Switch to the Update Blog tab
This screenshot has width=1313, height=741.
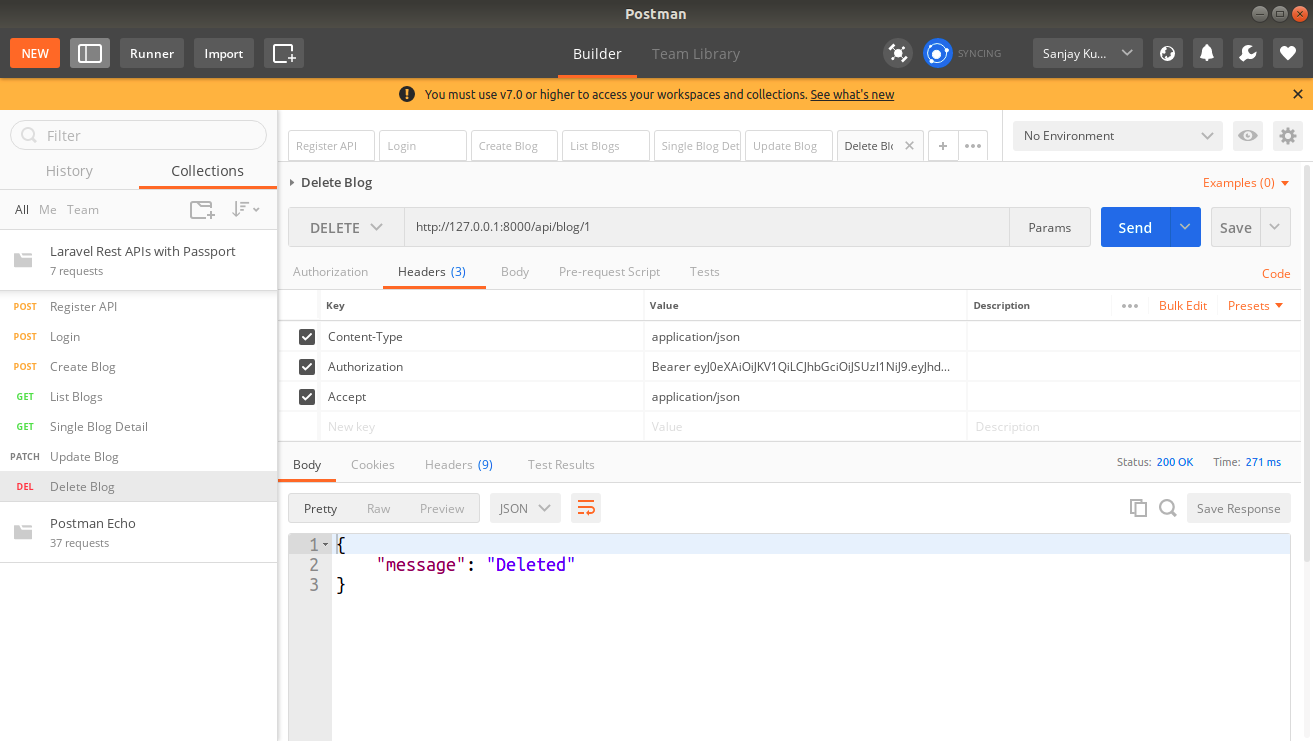coord(789,146)
